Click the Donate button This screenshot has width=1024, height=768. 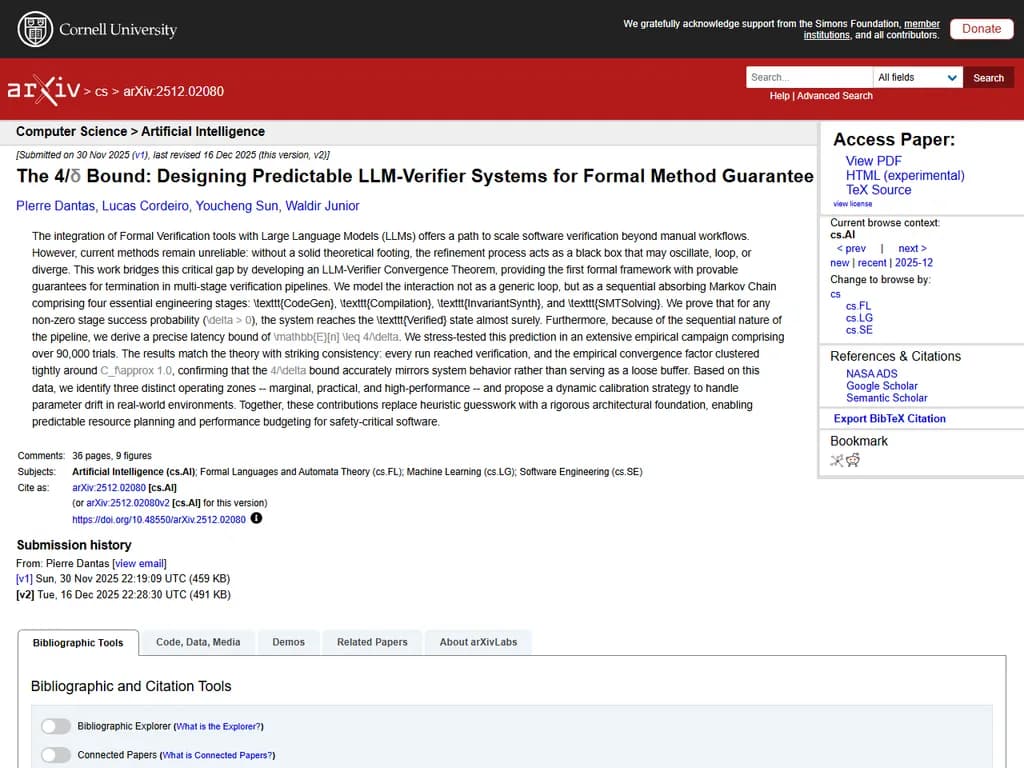coord(980,29)
